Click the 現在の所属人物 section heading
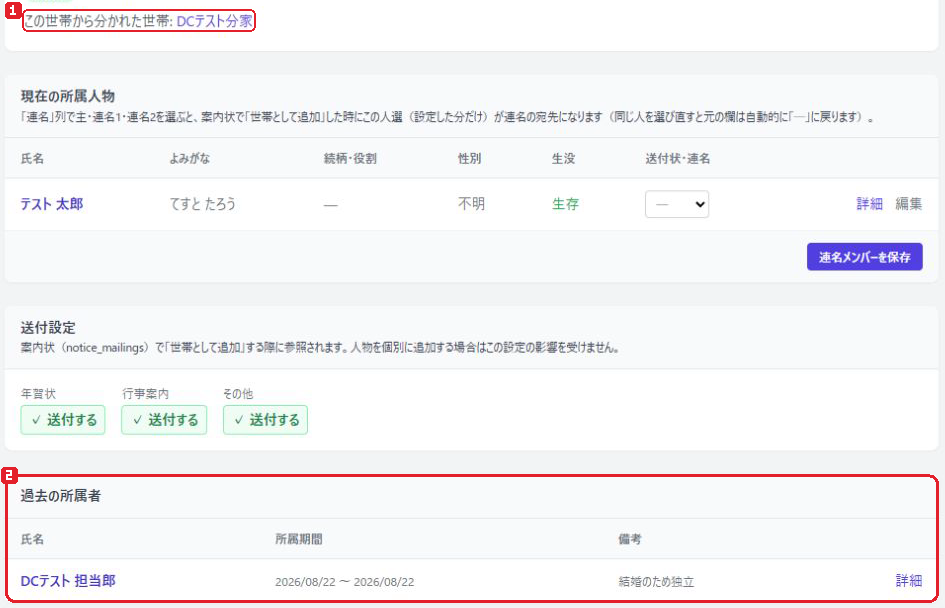The image size is (945, 608). (x=68, y=96)
